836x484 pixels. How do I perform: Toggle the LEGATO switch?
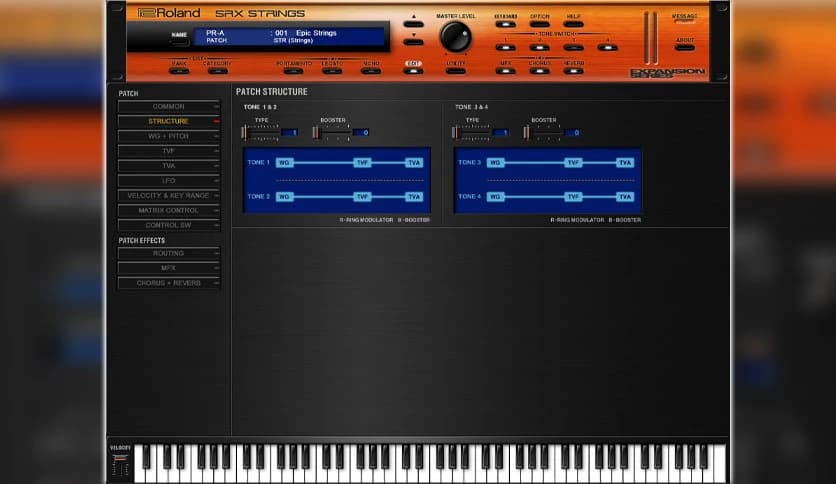point(332,71)
